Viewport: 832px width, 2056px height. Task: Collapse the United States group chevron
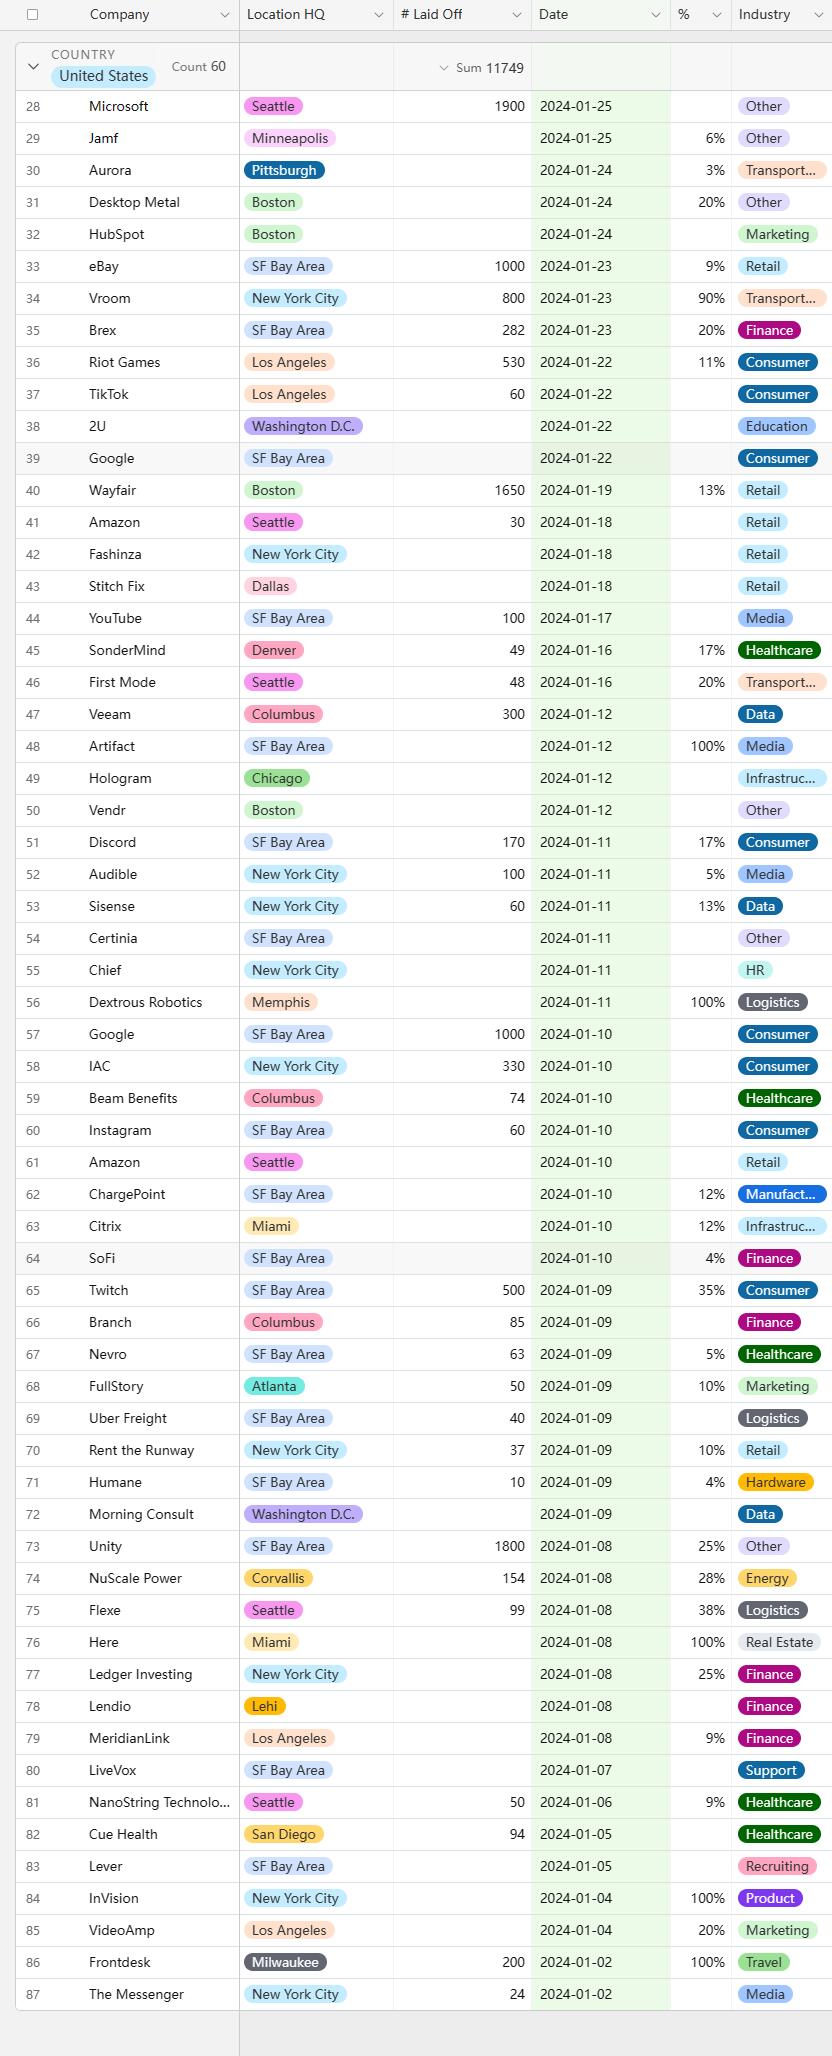(33, 67)
